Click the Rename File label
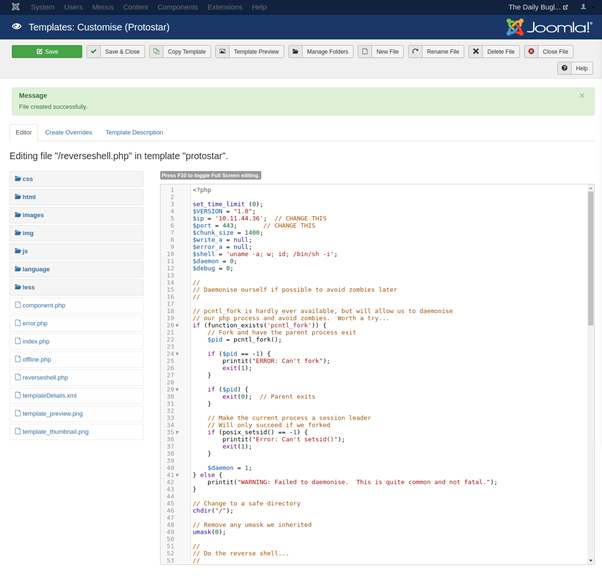This screenshot has width=602, height=582. click(x=443, y=51)
